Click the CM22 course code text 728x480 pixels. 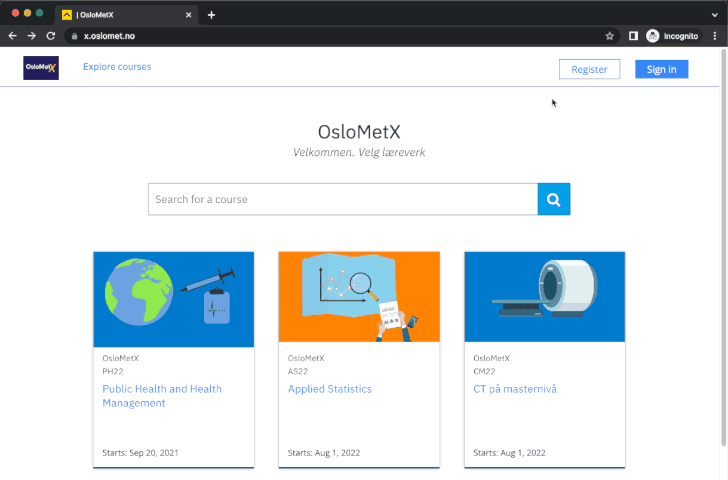[484, 371]
